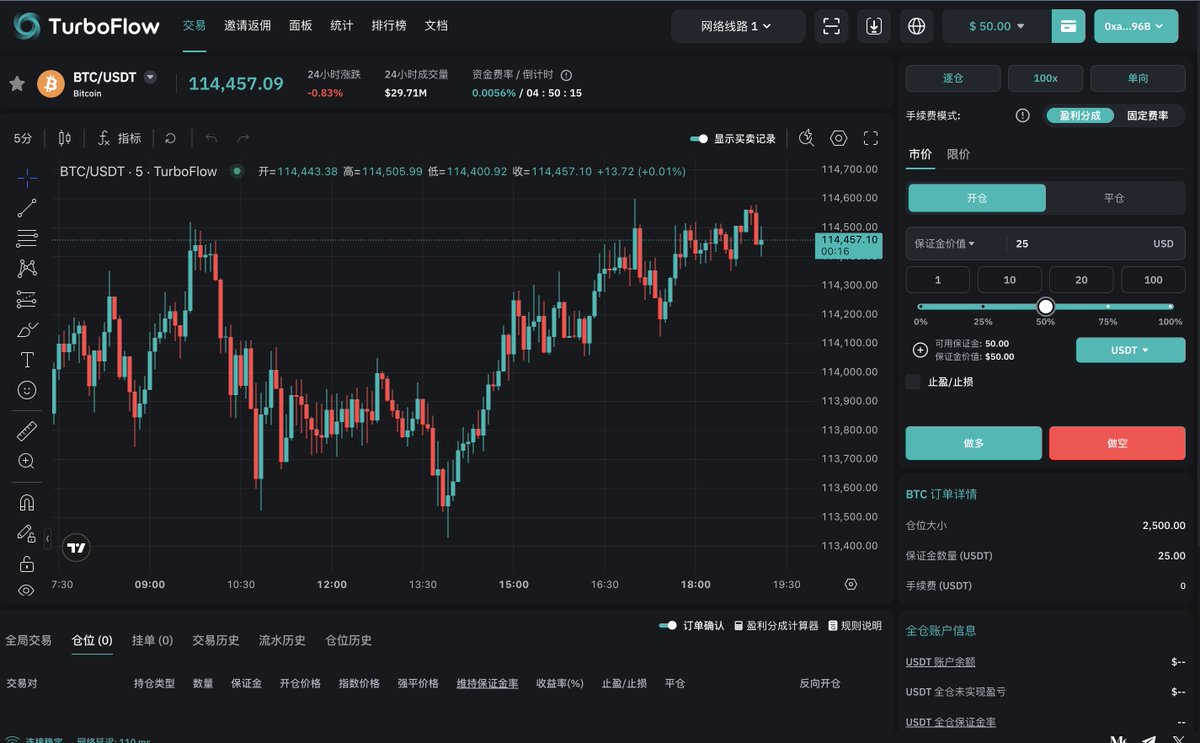Open the ruler measure tool
The height and width of the screenshot is (743, 1200).
point(27,431)
